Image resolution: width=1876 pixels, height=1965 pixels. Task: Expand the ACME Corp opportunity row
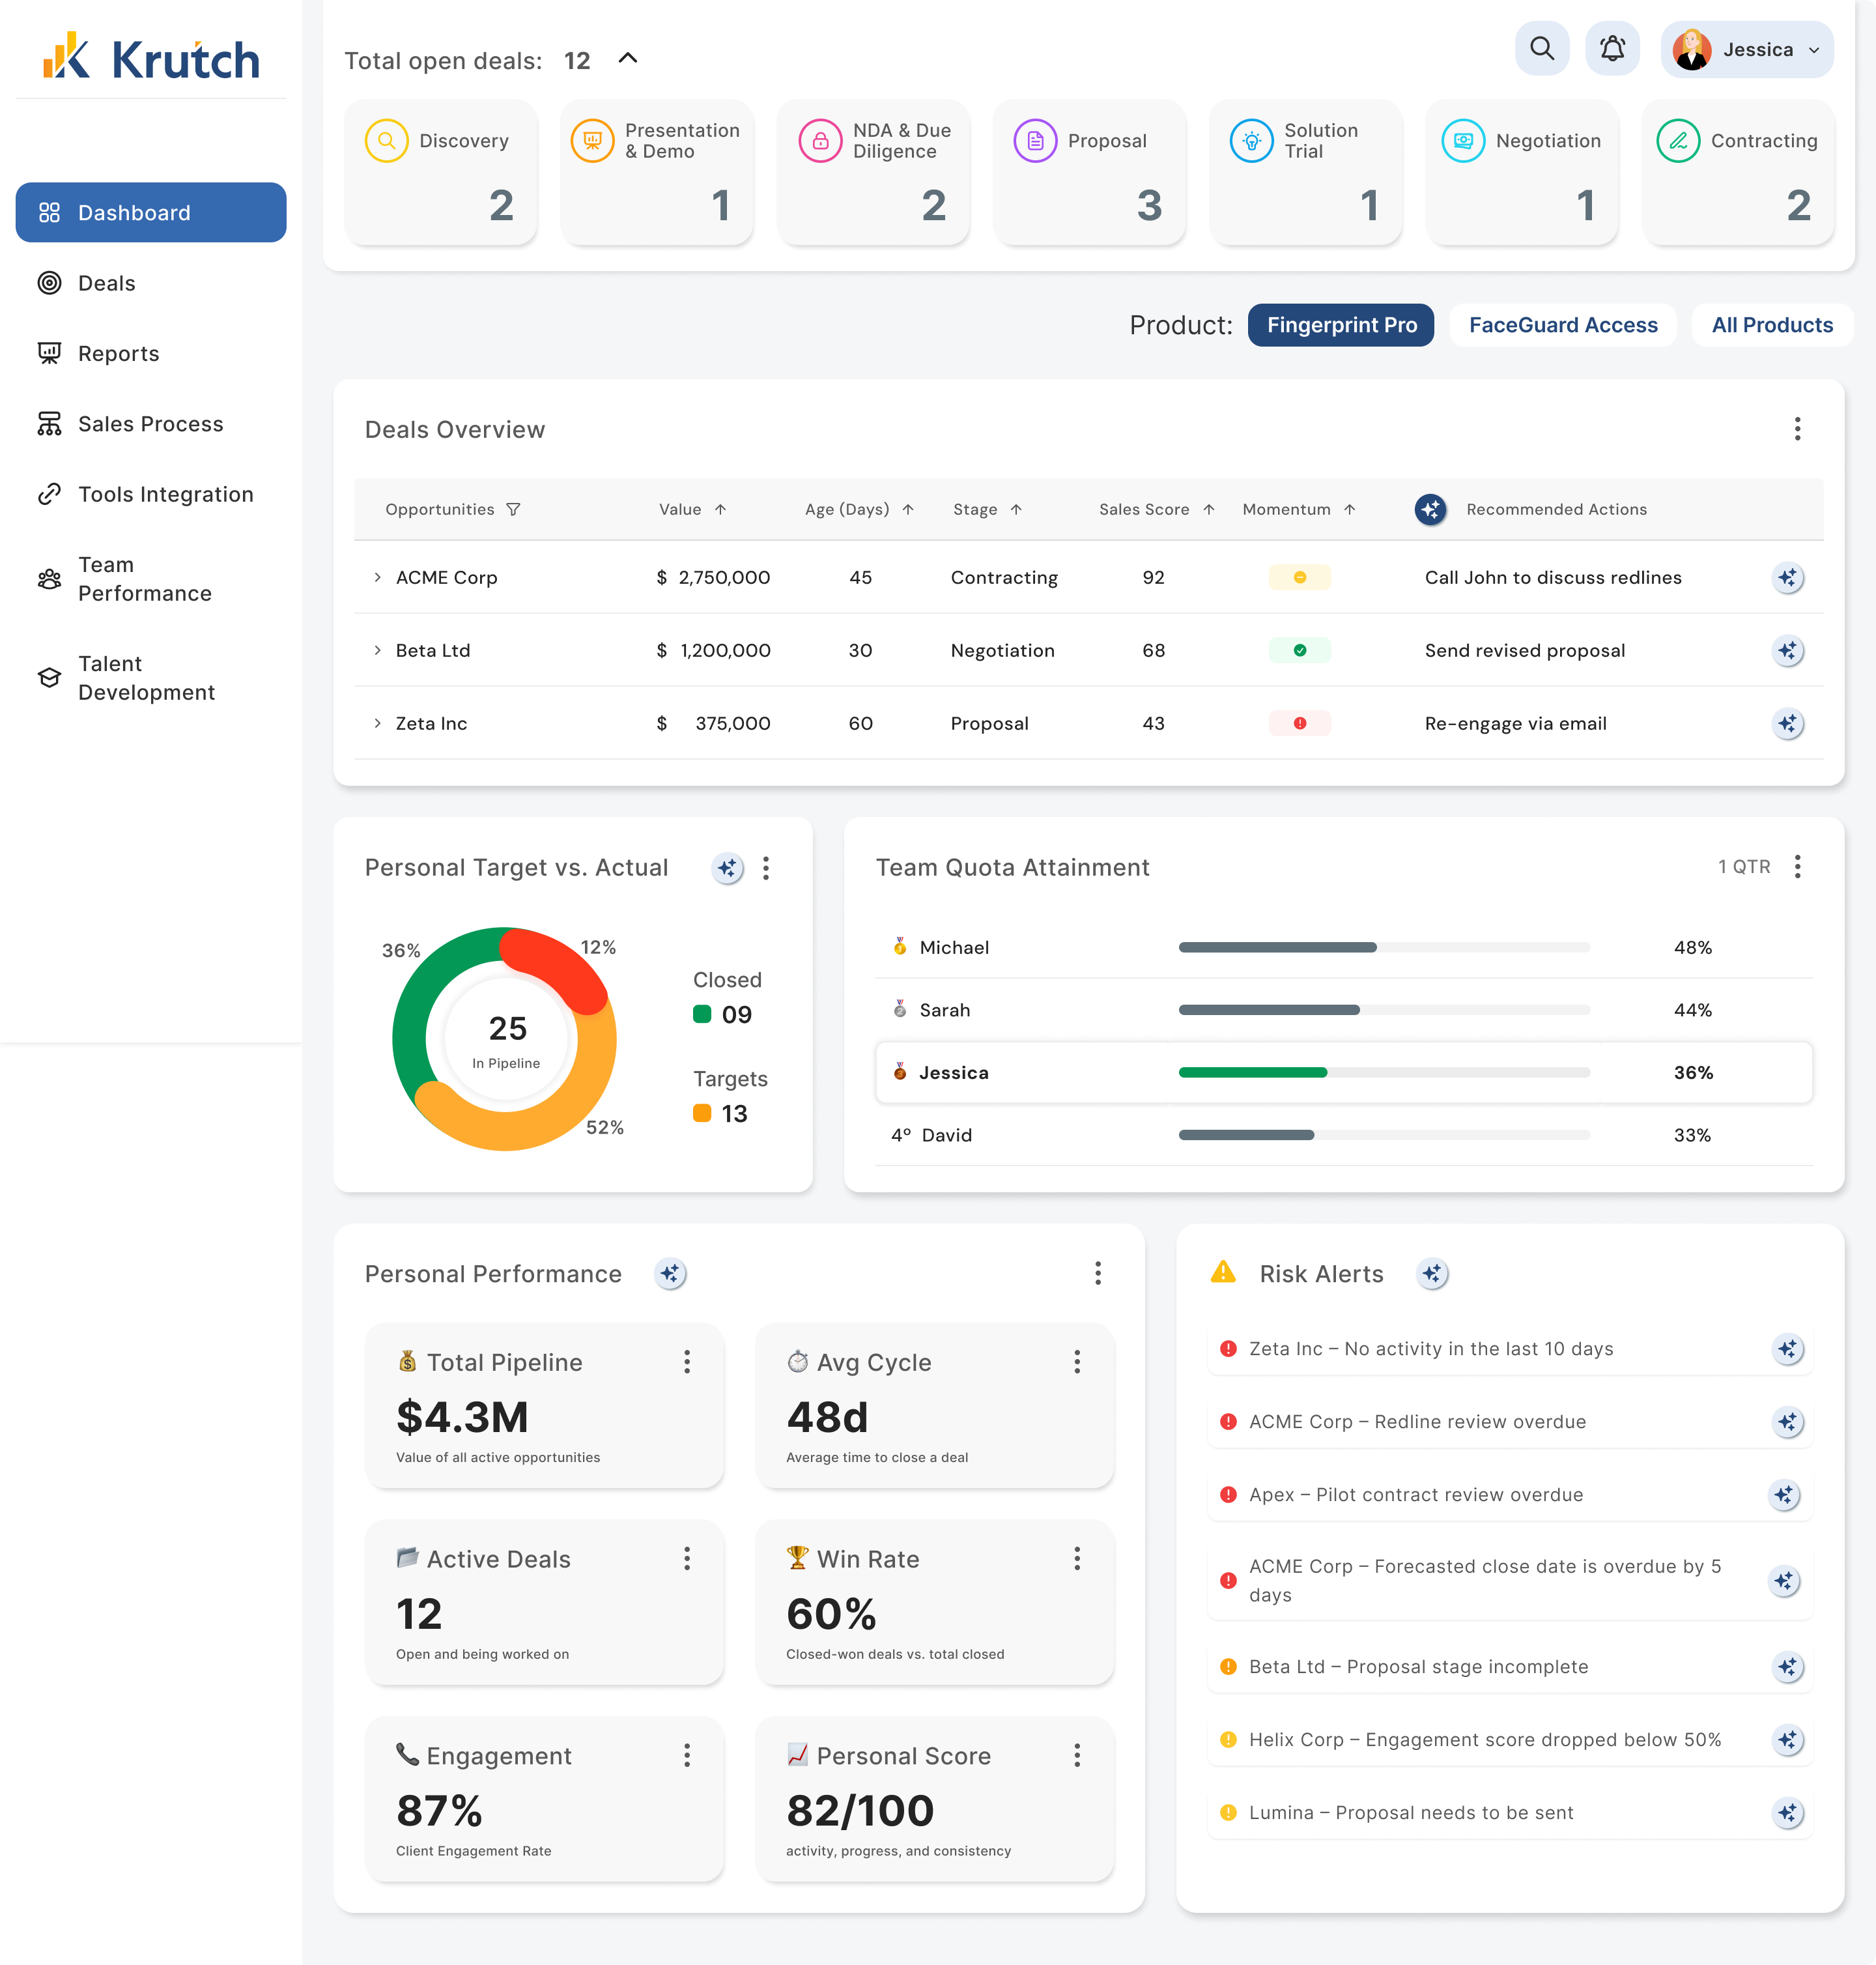[x=377, y=578]
